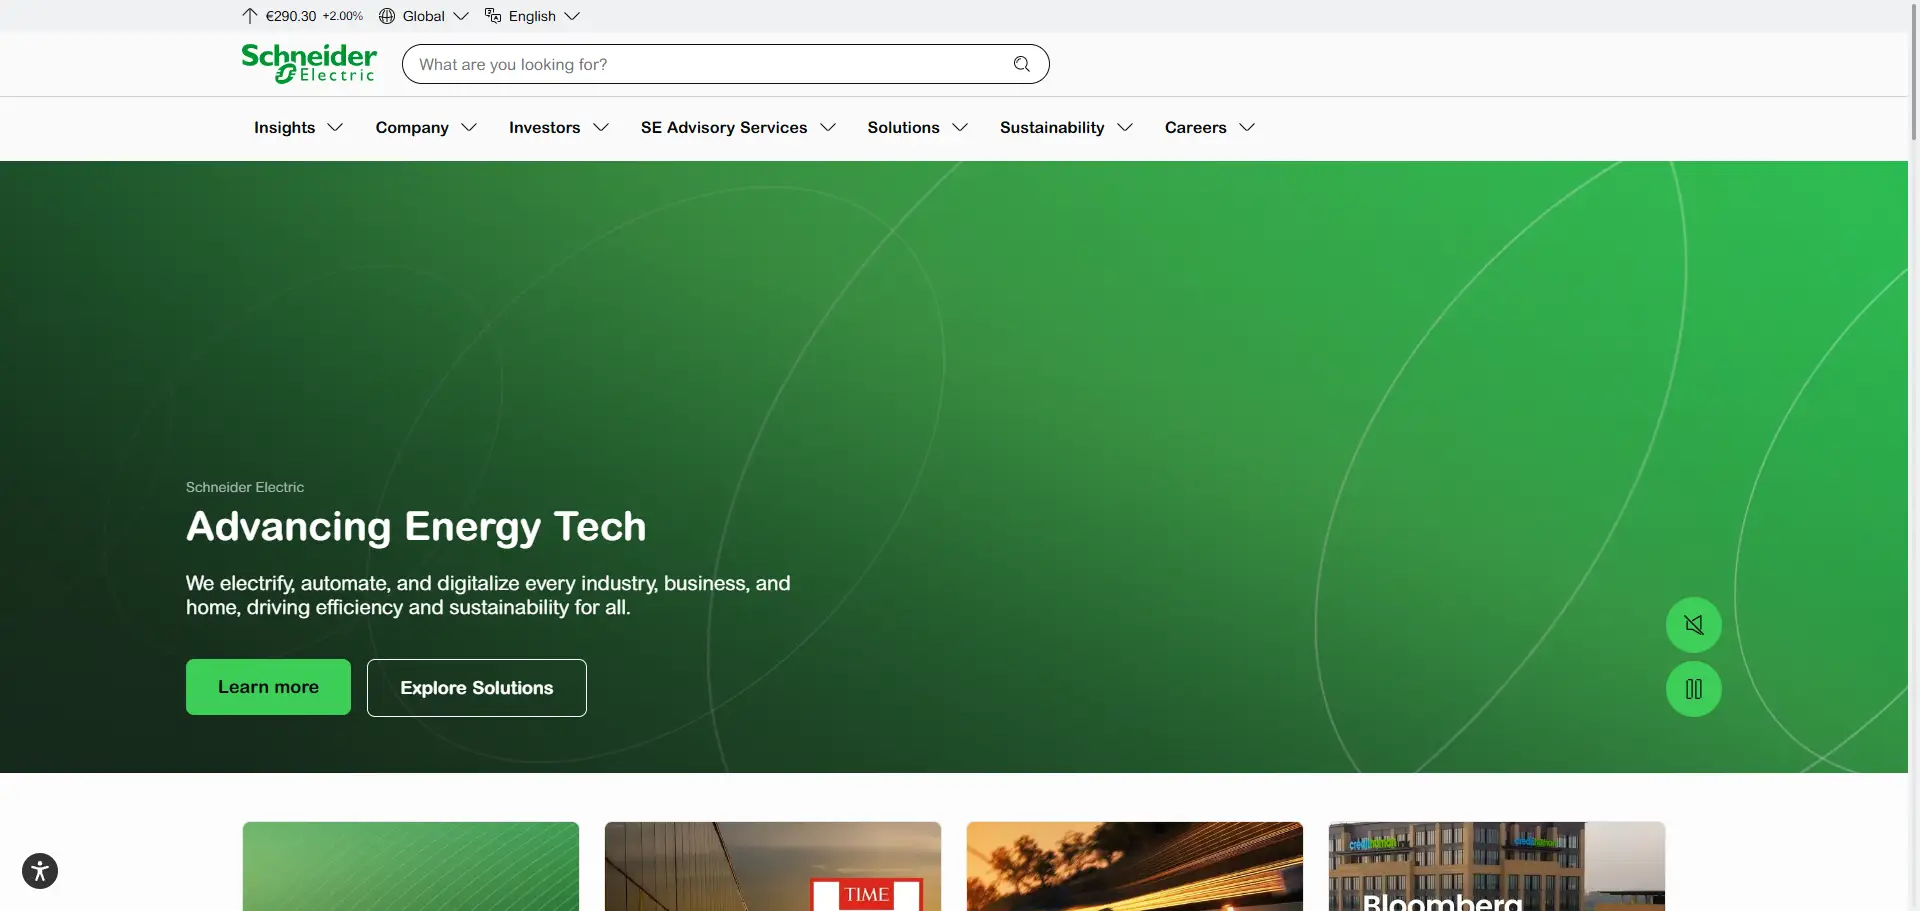Open the SE Advisory Services menu
This screenshot has width=1920, height=911.
[x=724, y=128]
